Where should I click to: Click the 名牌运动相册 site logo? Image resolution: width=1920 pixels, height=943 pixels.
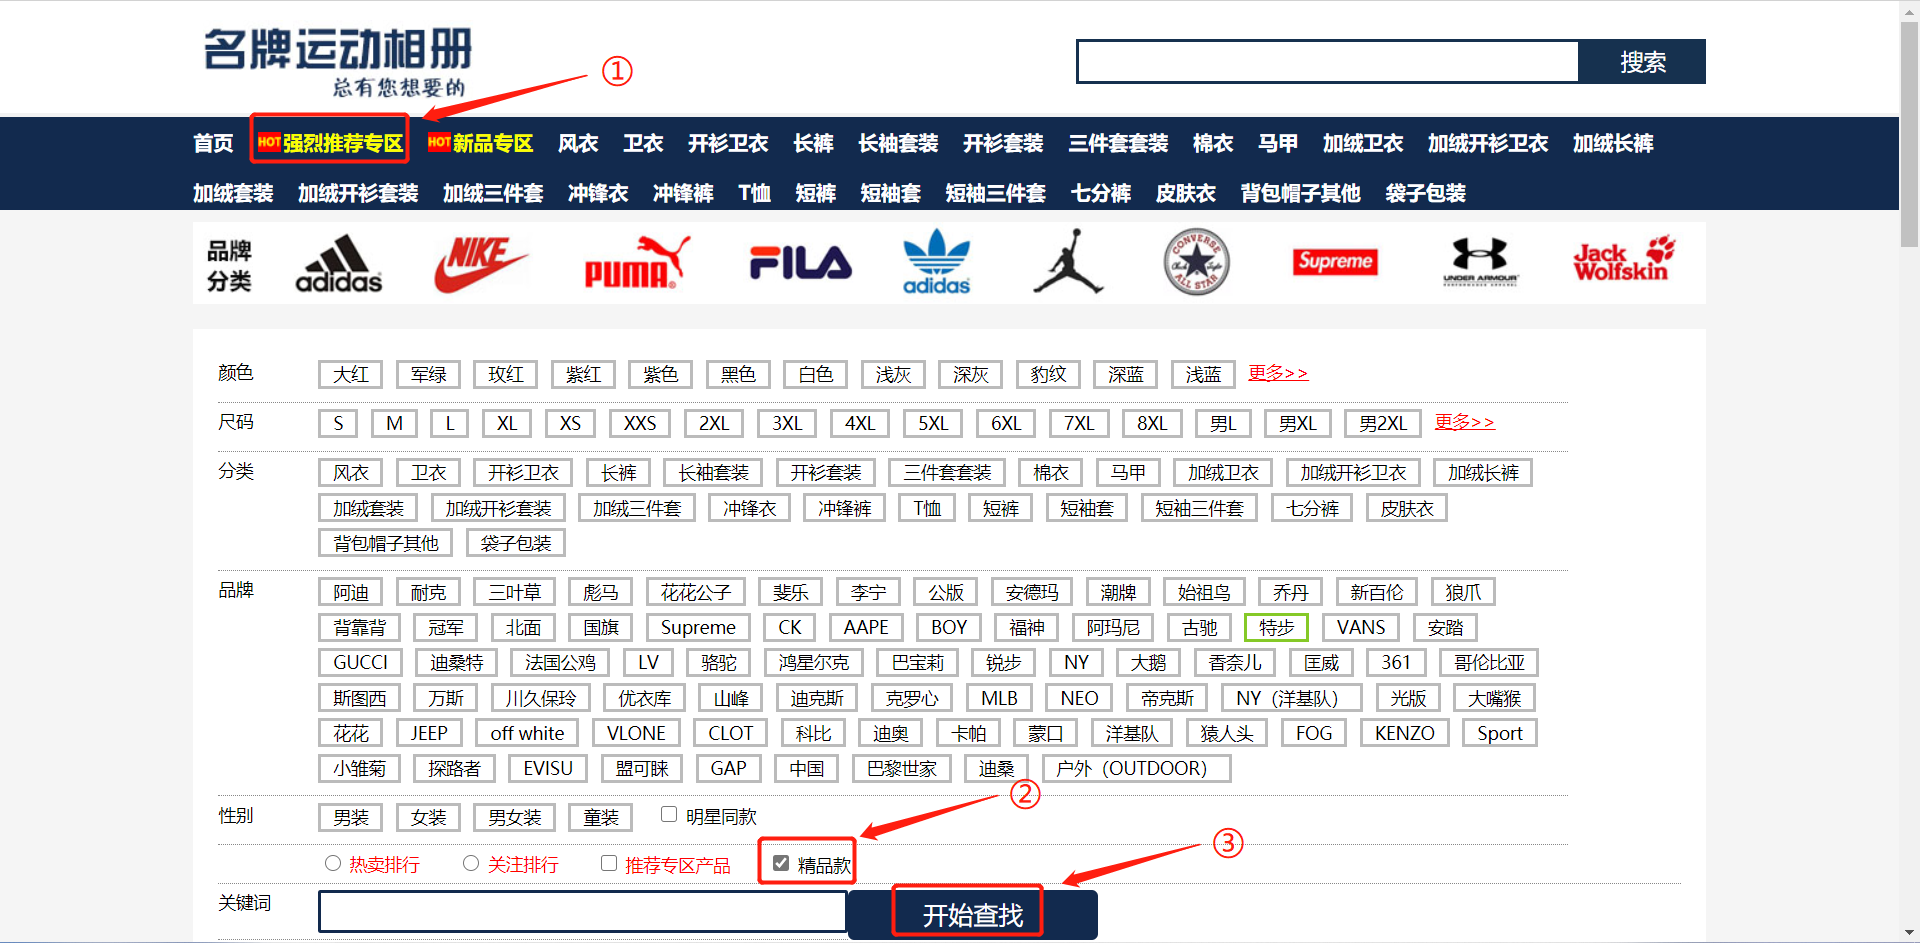coord(337,63)
